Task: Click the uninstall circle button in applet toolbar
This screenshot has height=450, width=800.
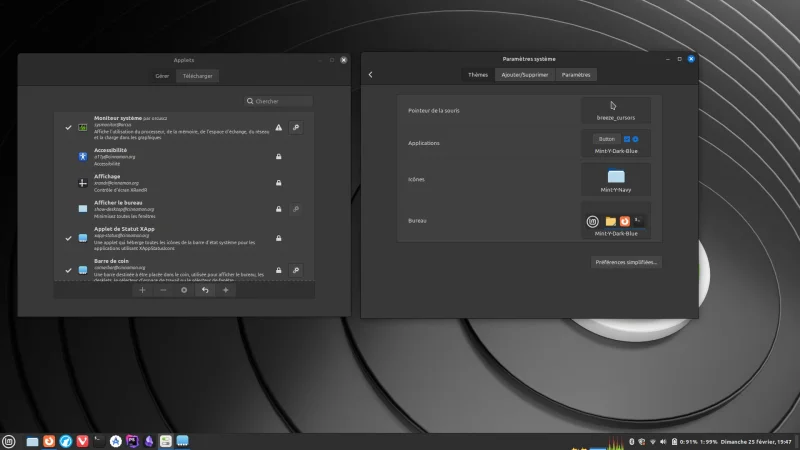Action: point(184,290)
